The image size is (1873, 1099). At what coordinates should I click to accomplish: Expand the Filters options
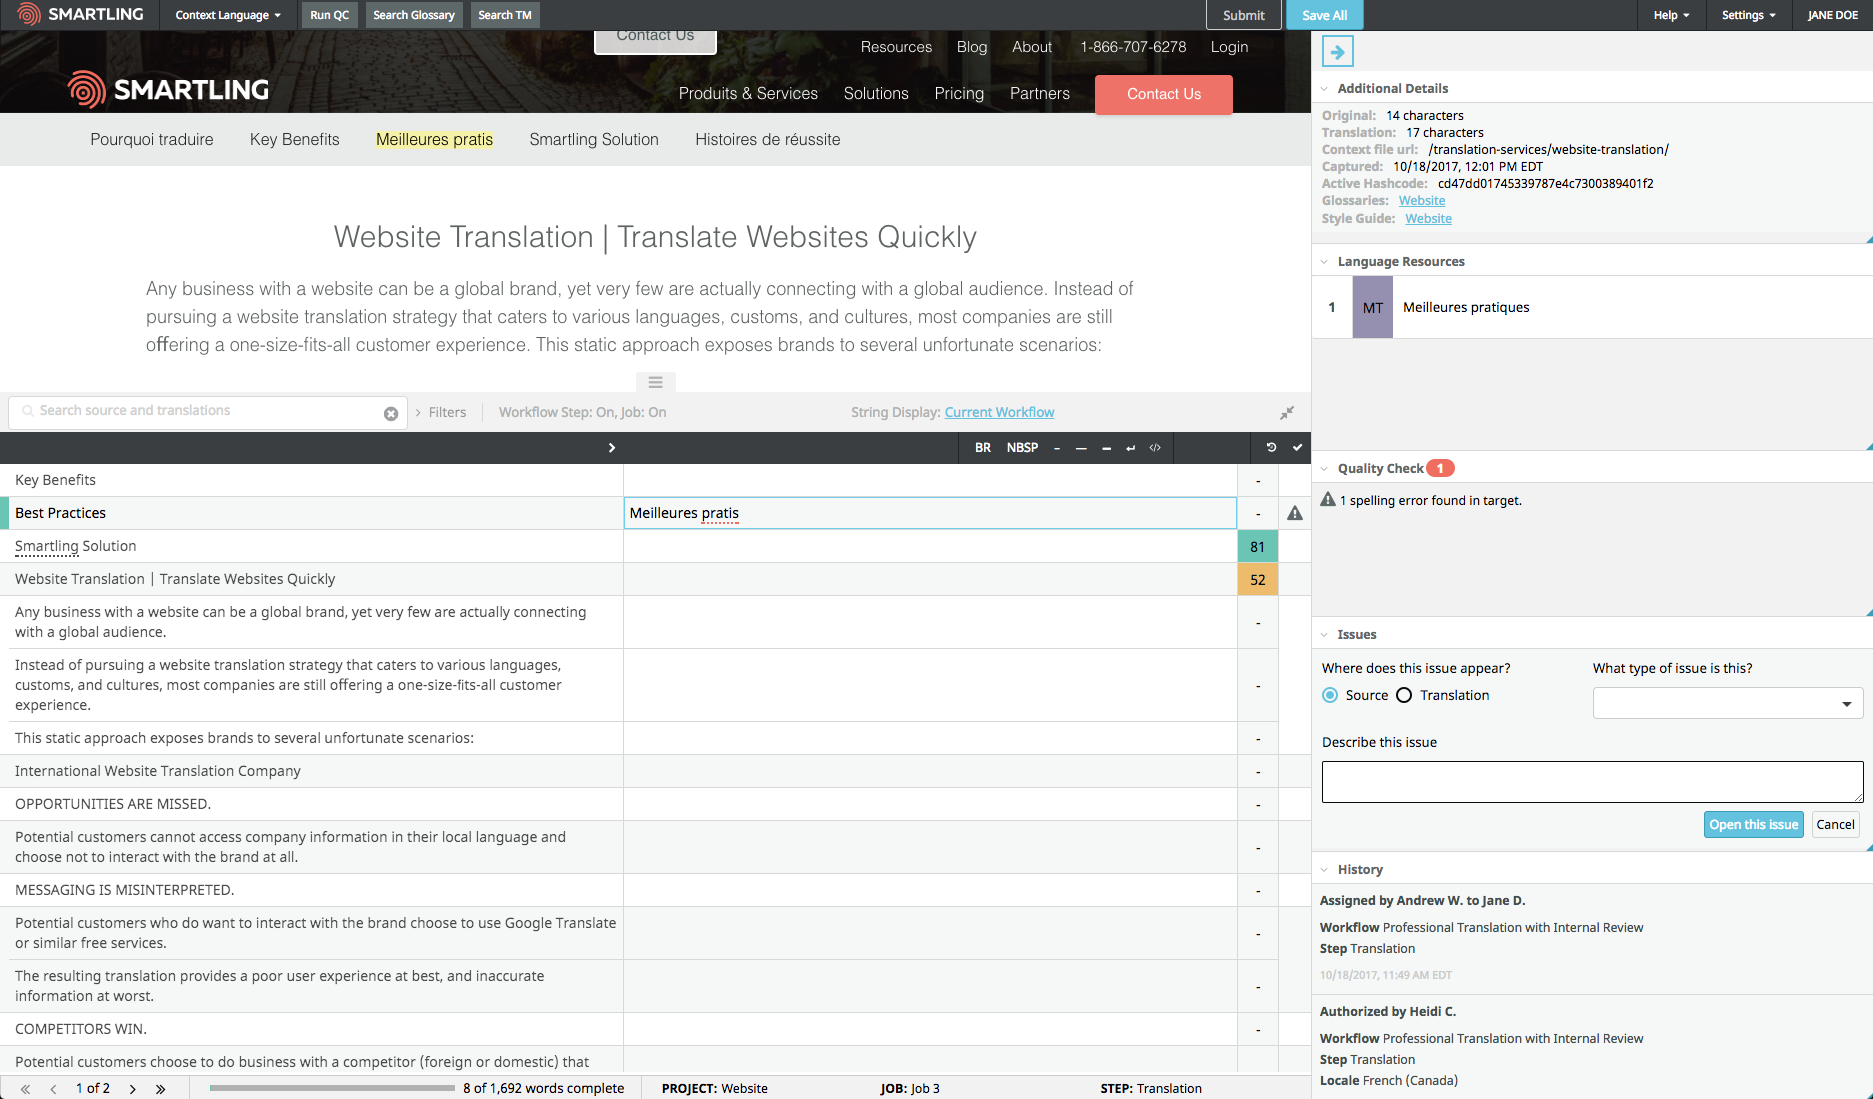441,412
